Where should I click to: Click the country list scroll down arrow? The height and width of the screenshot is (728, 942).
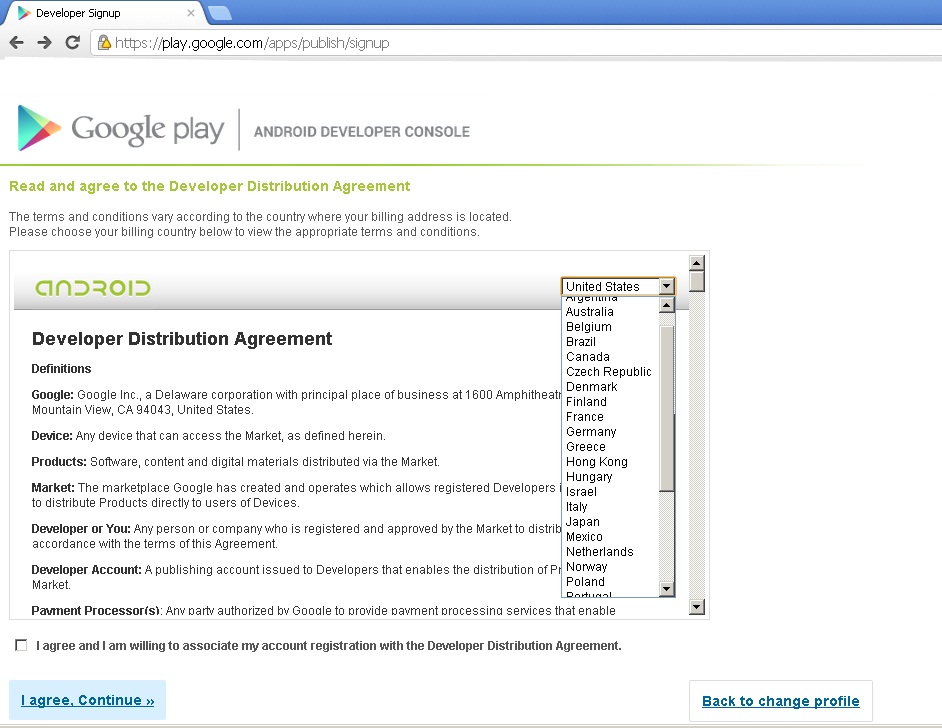point(666,589)
